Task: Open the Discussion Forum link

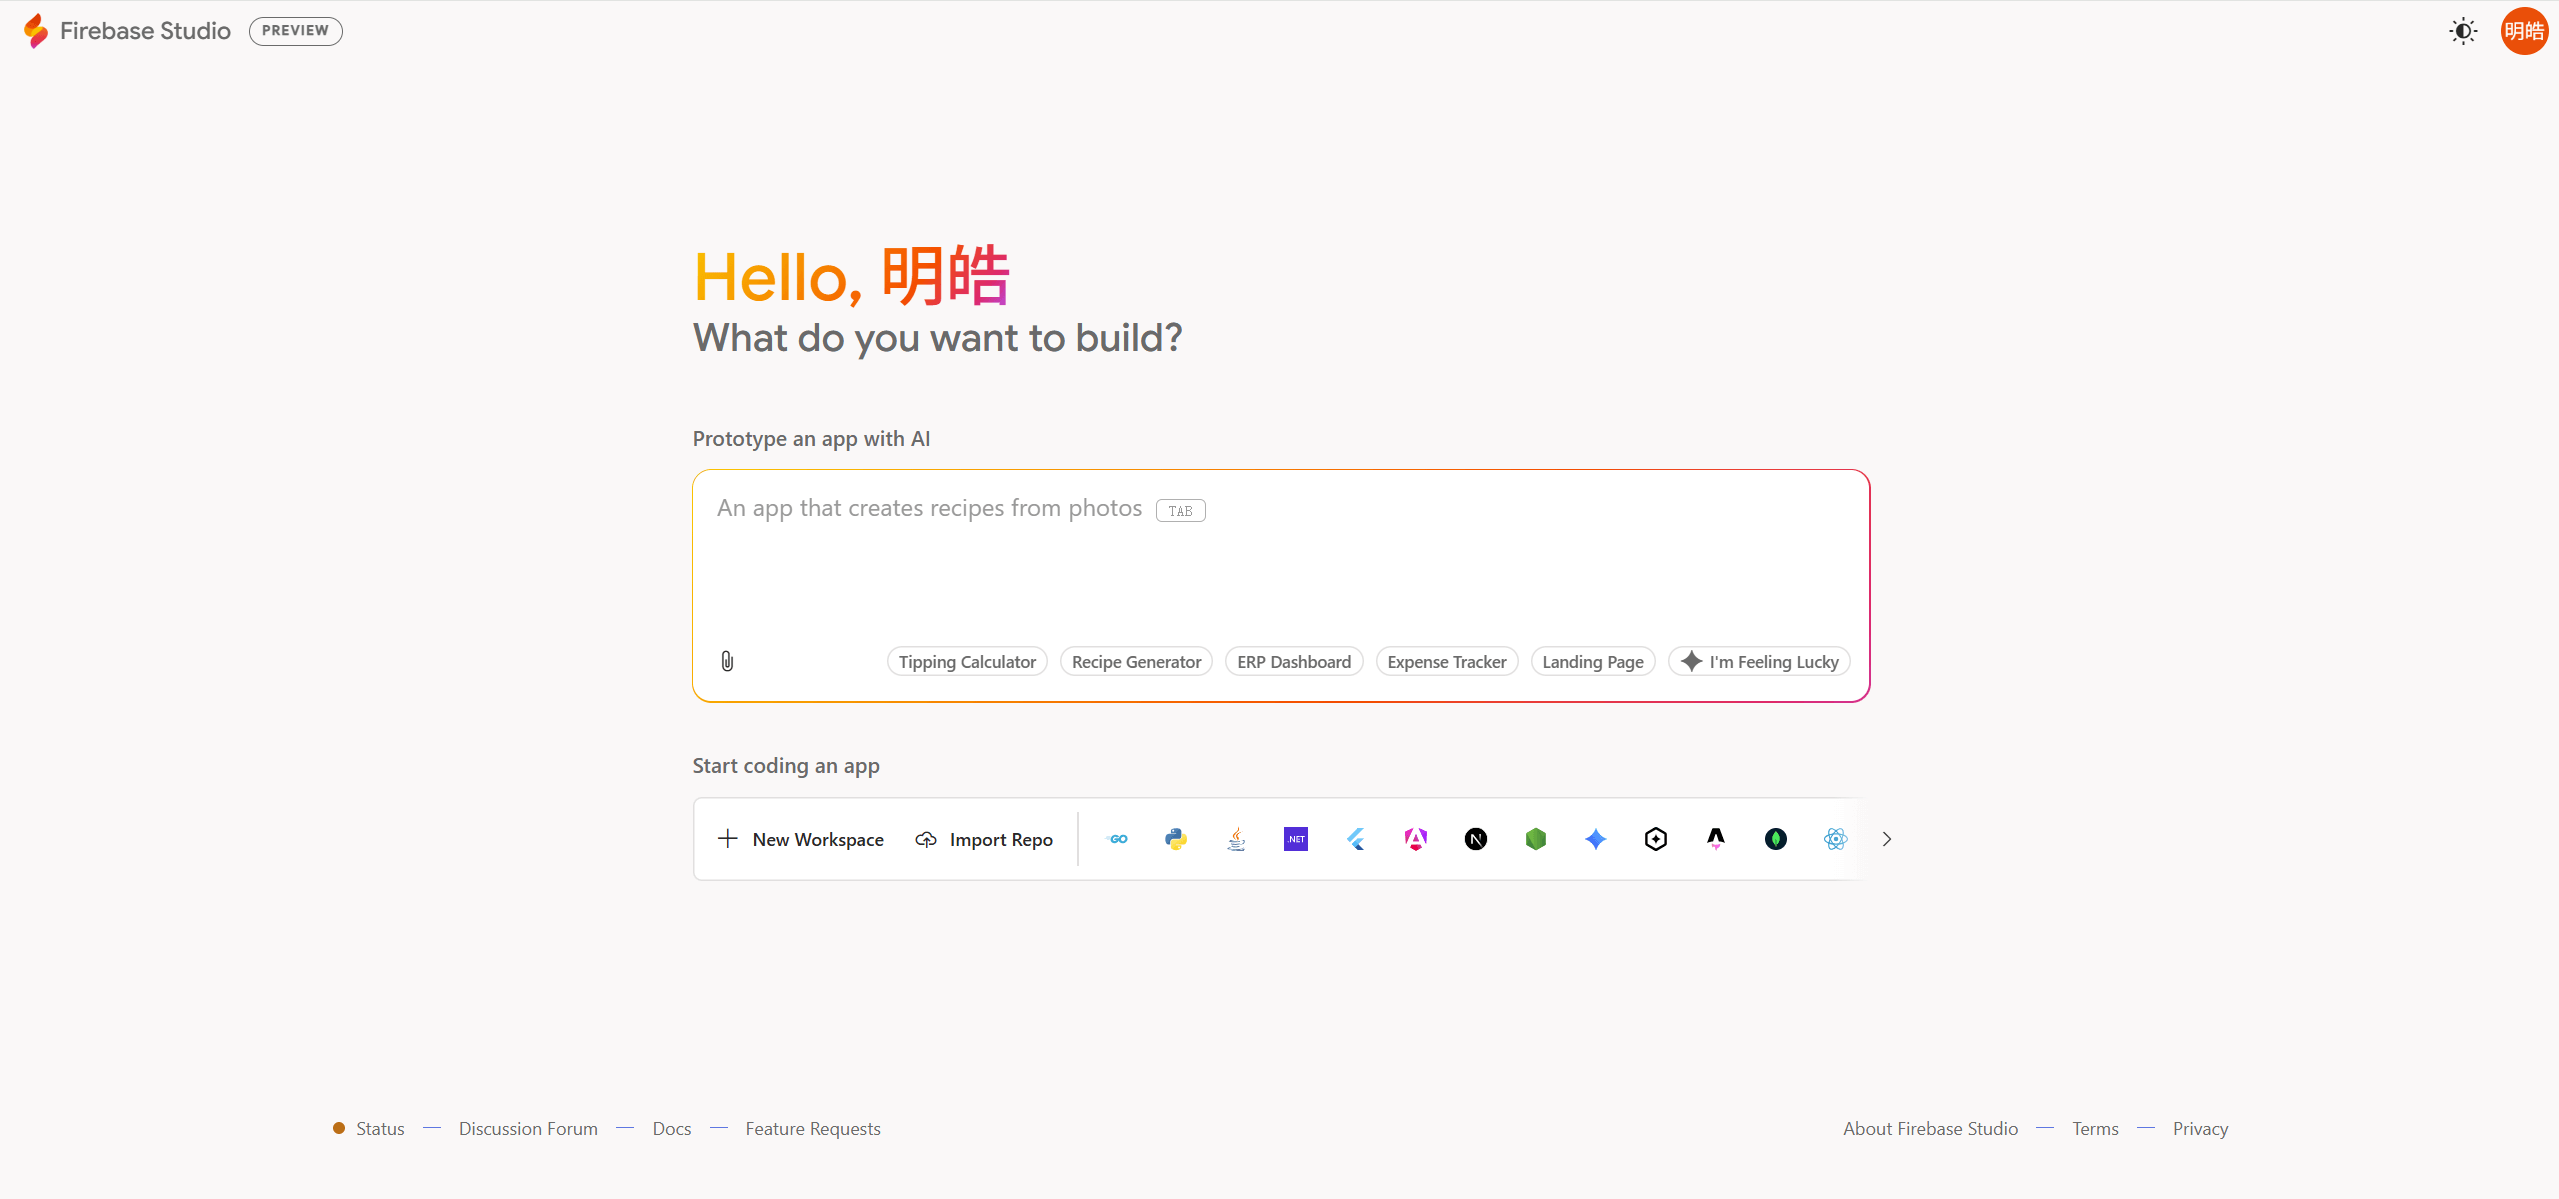Action: 527,1128
